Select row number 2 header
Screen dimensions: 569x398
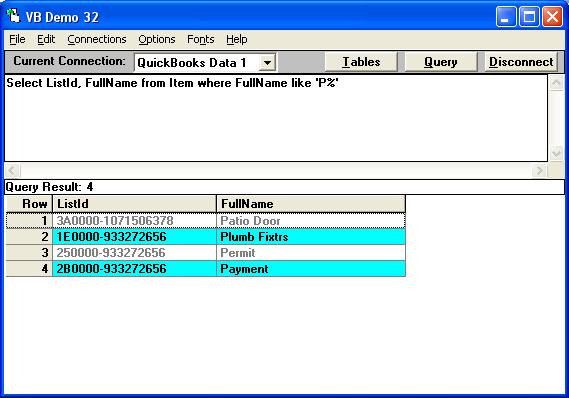tap(29, 237)
